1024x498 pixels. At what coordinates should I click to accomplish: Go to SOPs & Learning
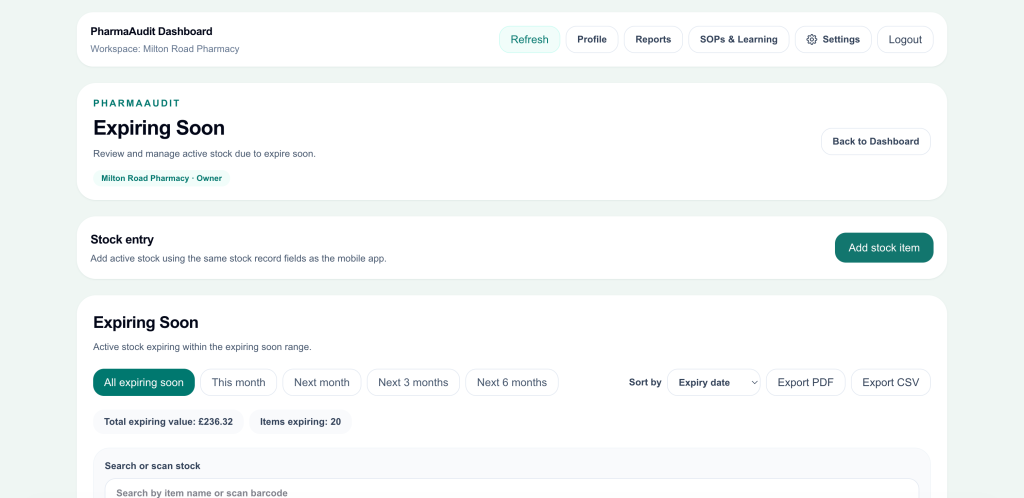[739, 39]
